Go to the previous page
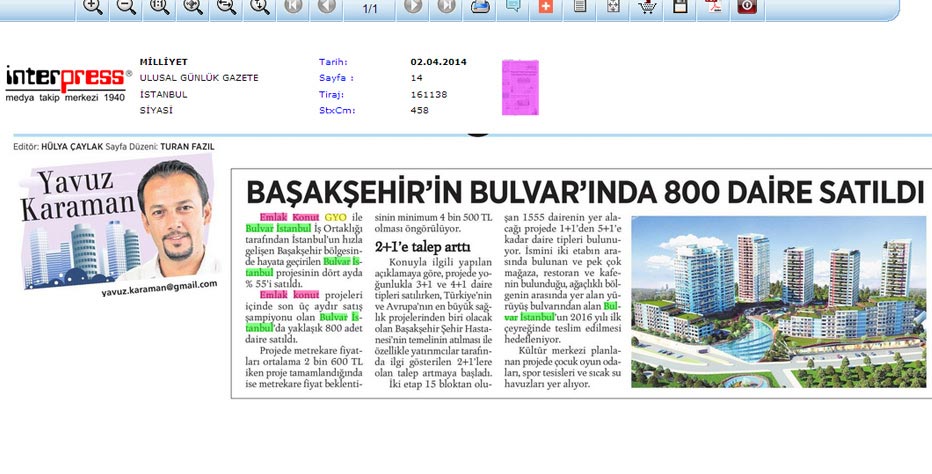Viewport: 932px width, 474px height. click(326, 6)
